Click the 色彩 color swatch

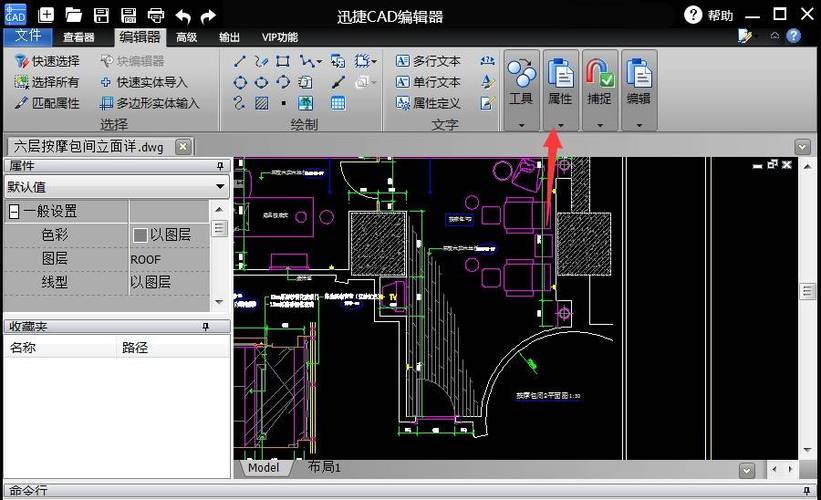(x=140, y=235)
